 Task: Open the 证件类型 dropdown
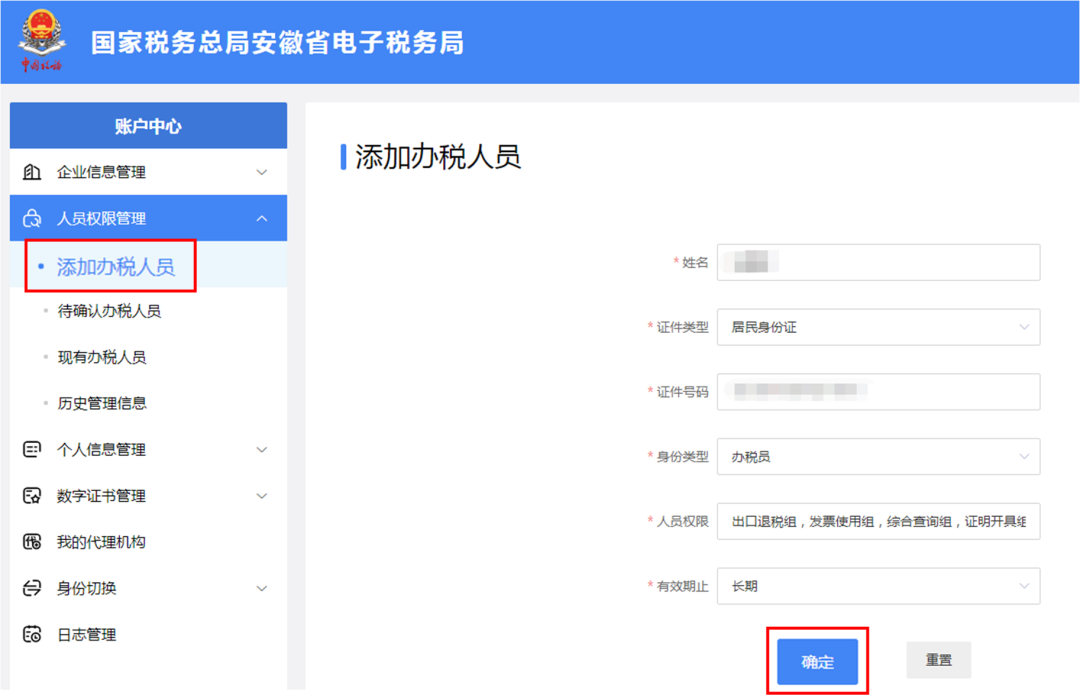click(878, 327)
